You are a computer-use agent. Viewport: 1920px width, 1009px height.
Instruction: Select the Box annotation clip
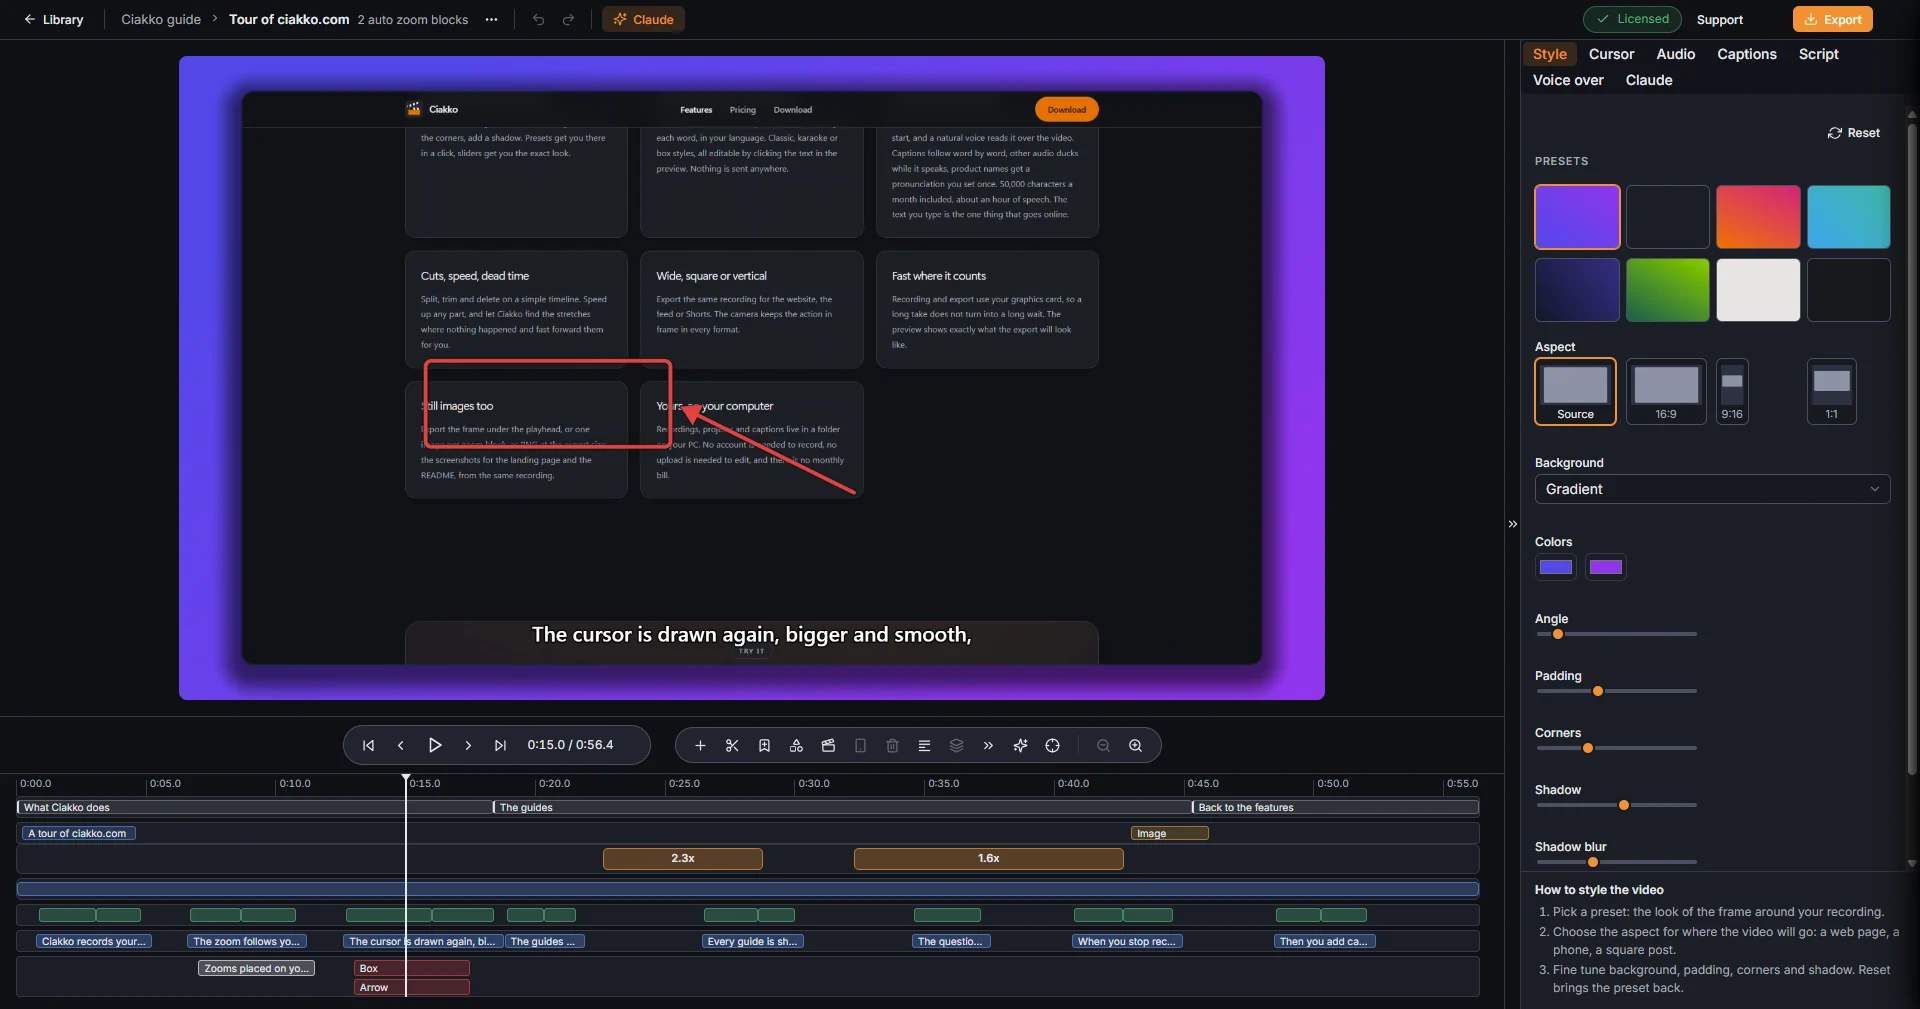click(412, 968)
